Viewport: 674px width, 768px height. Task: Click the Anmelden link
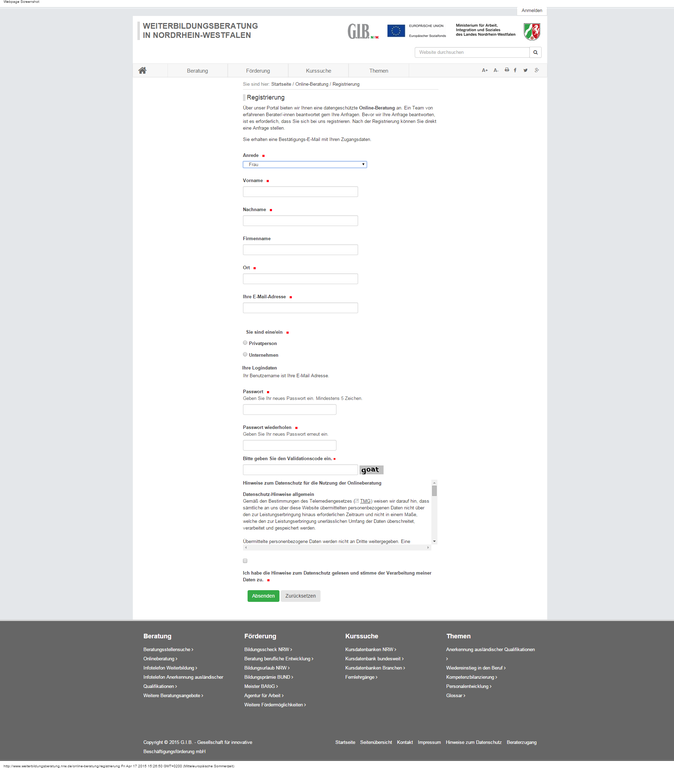click(x=531, y=11)
